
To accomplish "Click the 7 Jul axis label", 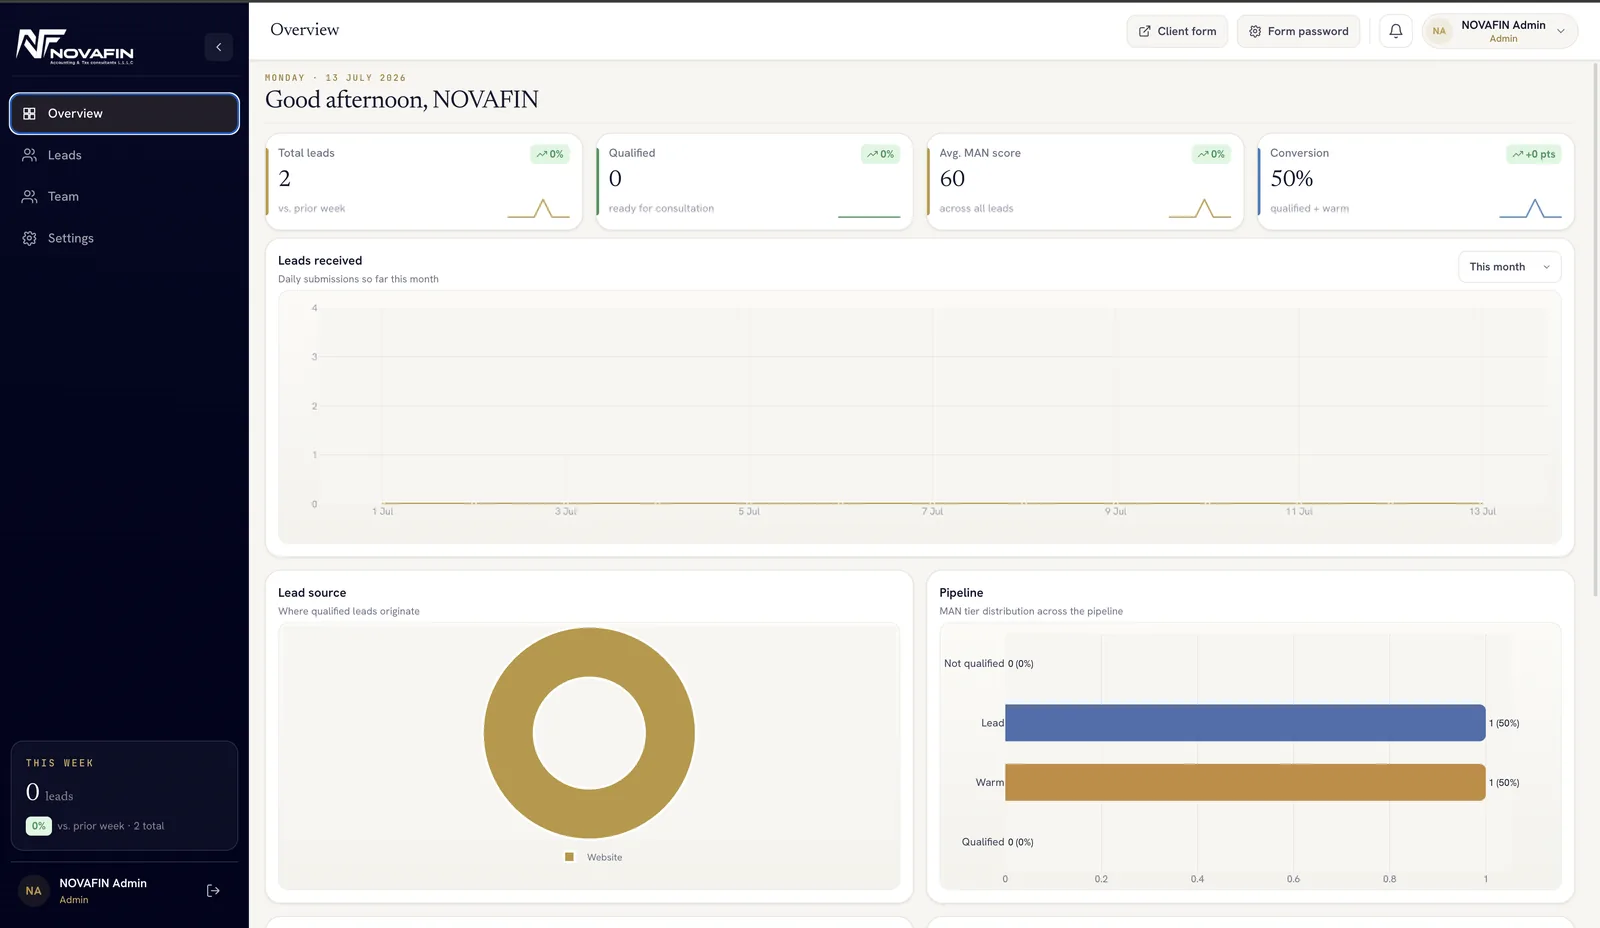I will (x=932, y=511).
